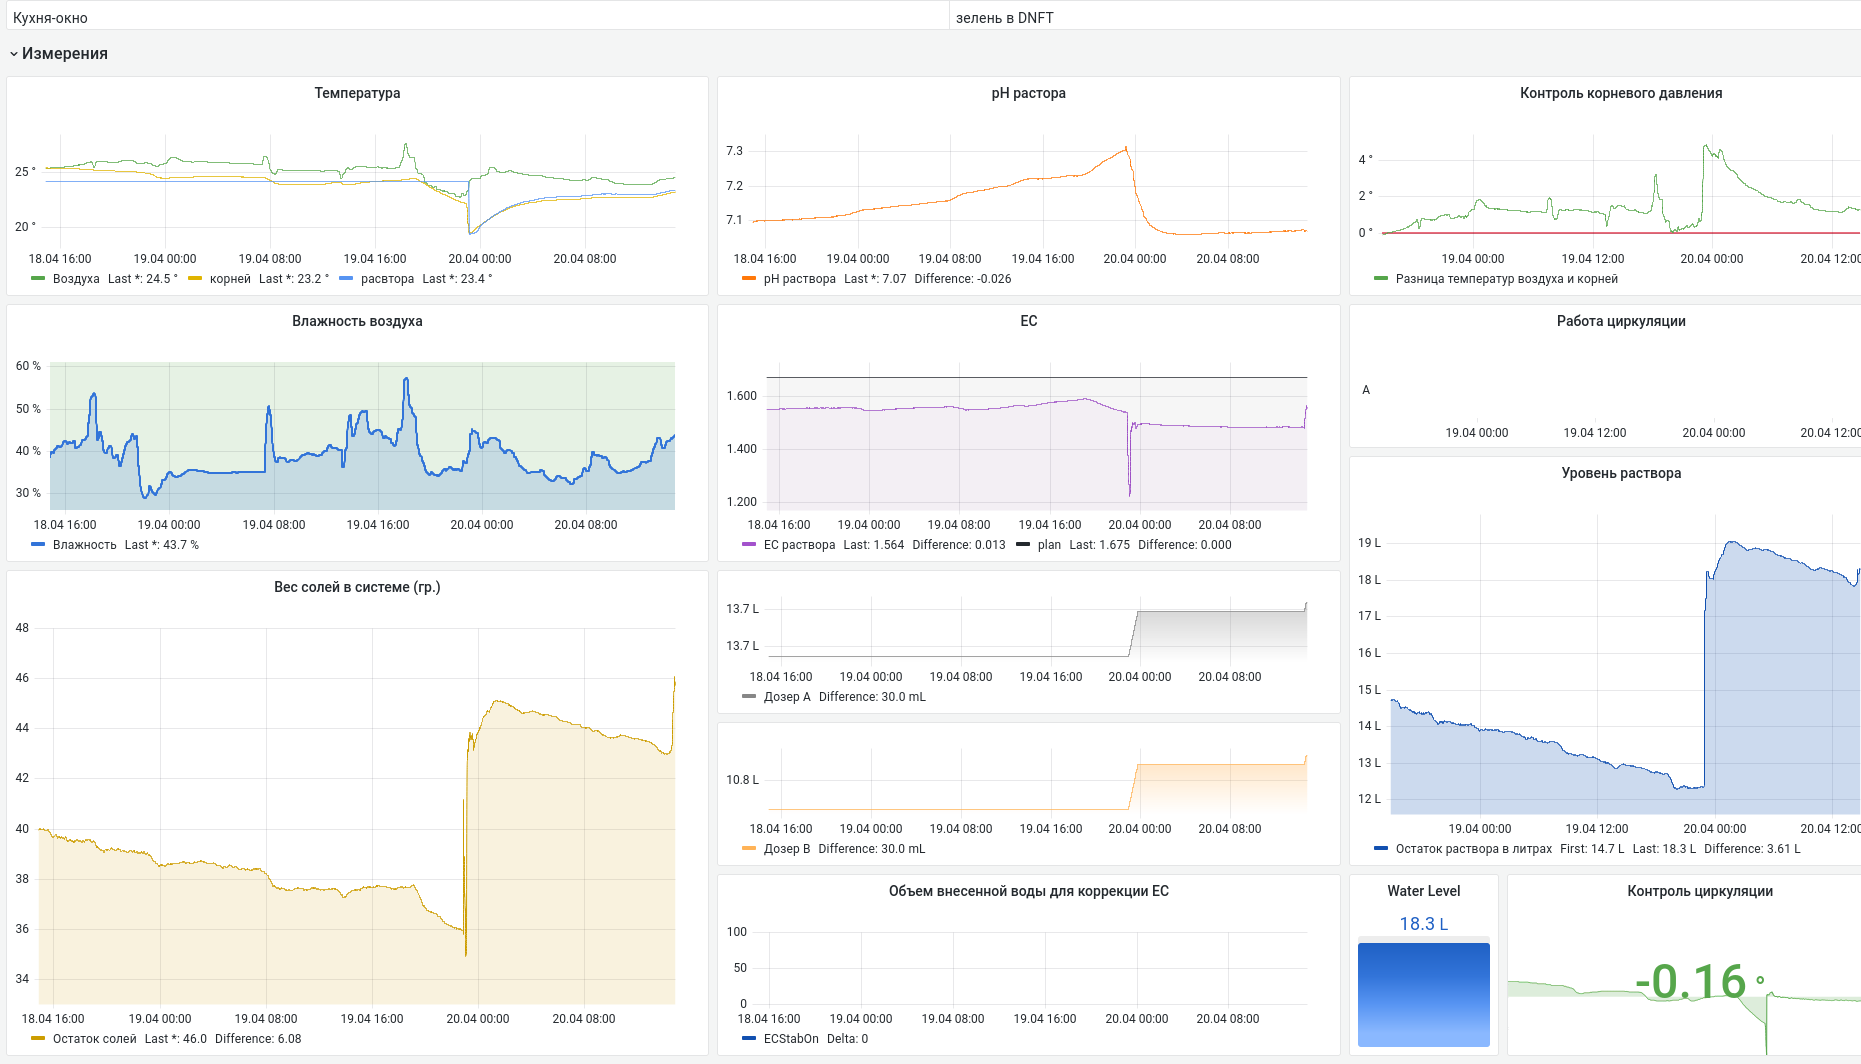The image size is (1861, 1064).
Task: Click the yellow корней legend color marker
Action: (x=195, y=279)
